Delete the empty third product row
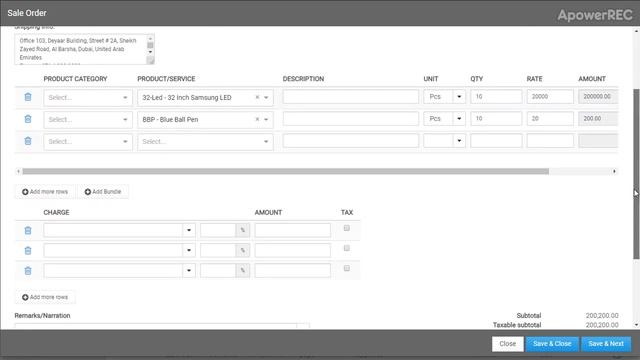 [x=28, y=141]
